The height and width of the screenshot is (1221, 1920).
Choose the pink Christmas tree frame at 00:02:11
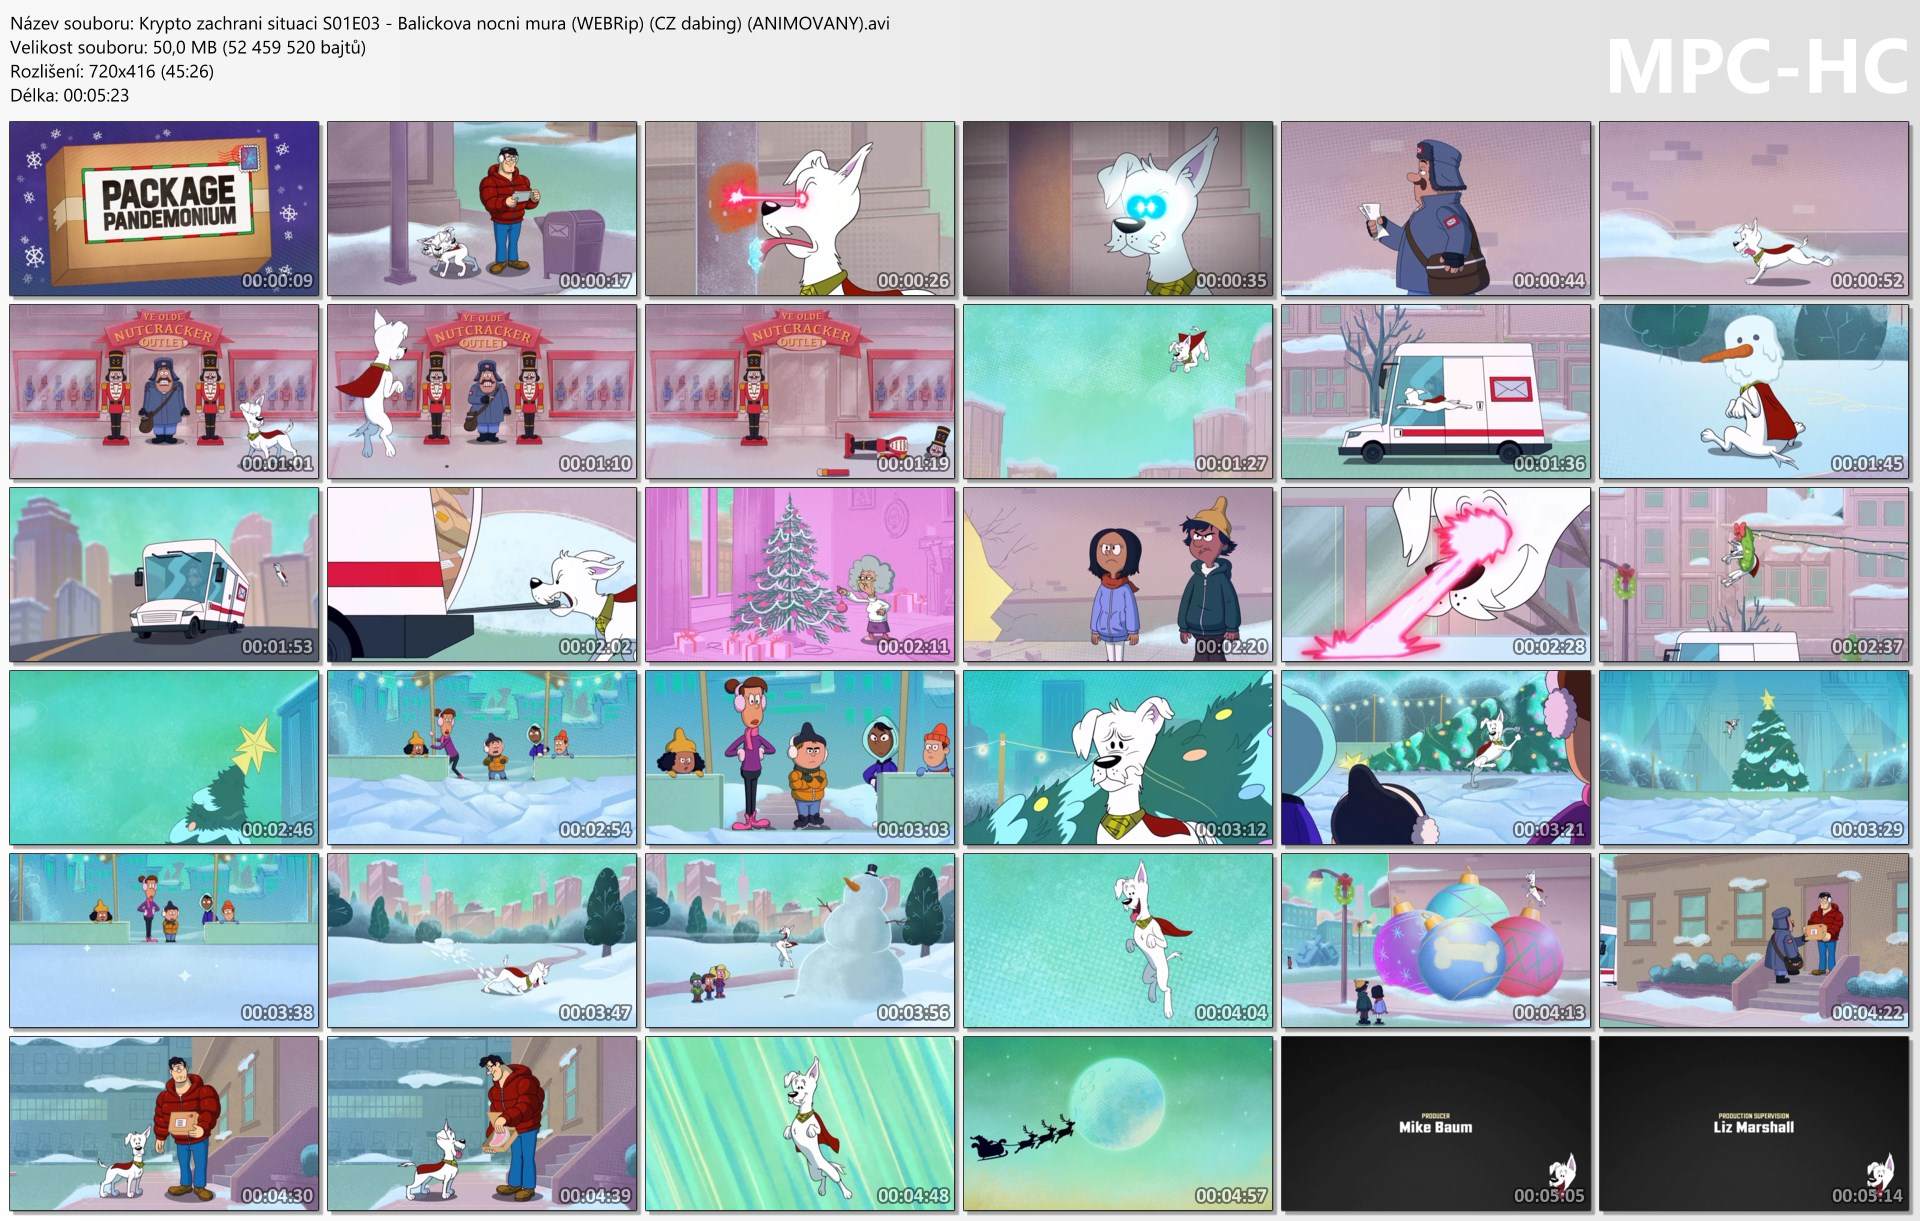pos(800,575)
